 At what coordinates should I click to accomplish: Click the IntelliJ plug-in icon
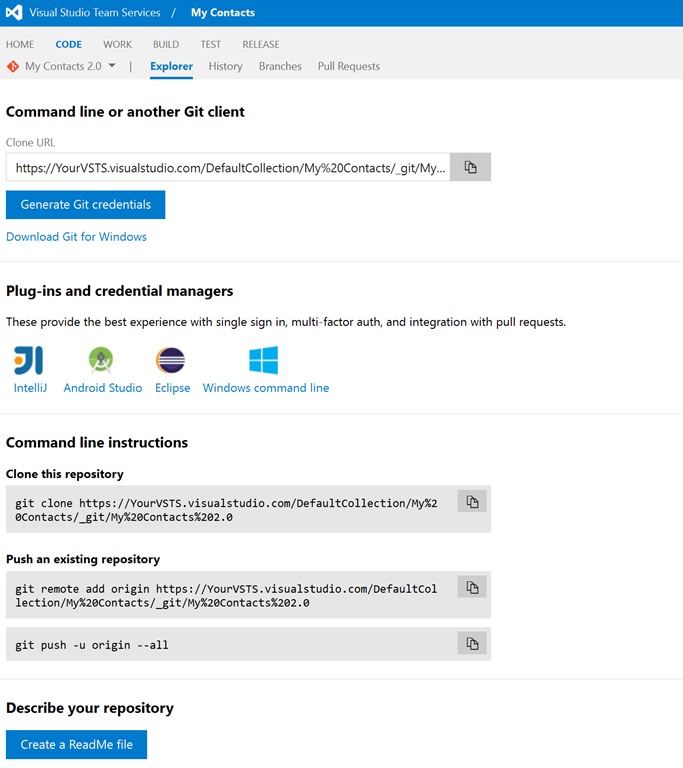pos(29,360)
